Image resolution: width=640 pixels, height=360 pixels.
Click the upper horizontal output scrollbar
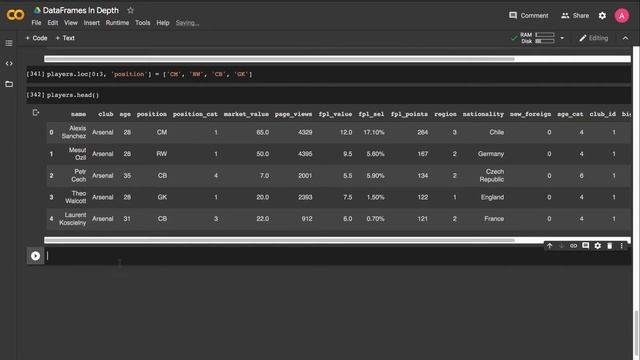[x=279, y=59]
